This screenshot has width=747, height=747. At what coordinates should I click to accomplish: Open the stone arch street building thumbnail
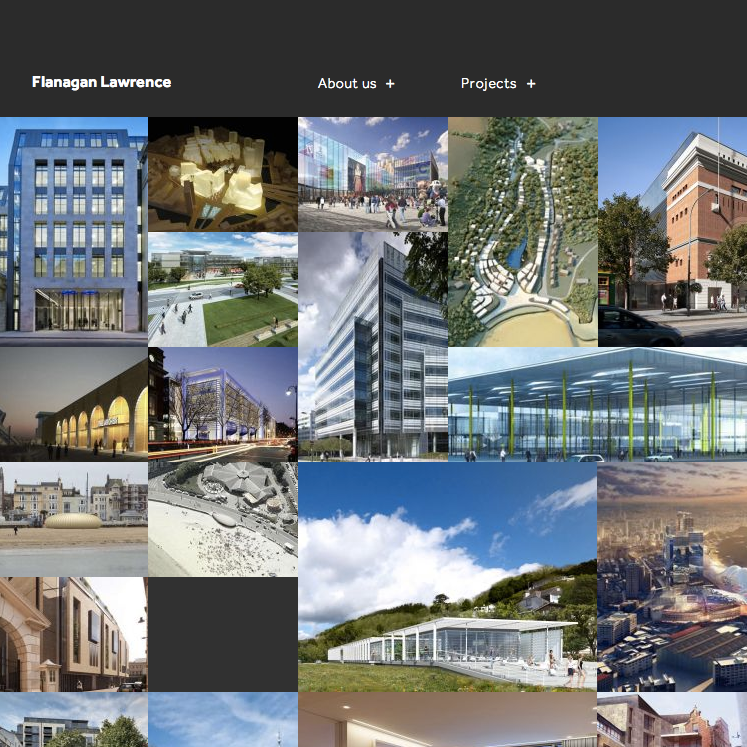[x=74, y=635]
